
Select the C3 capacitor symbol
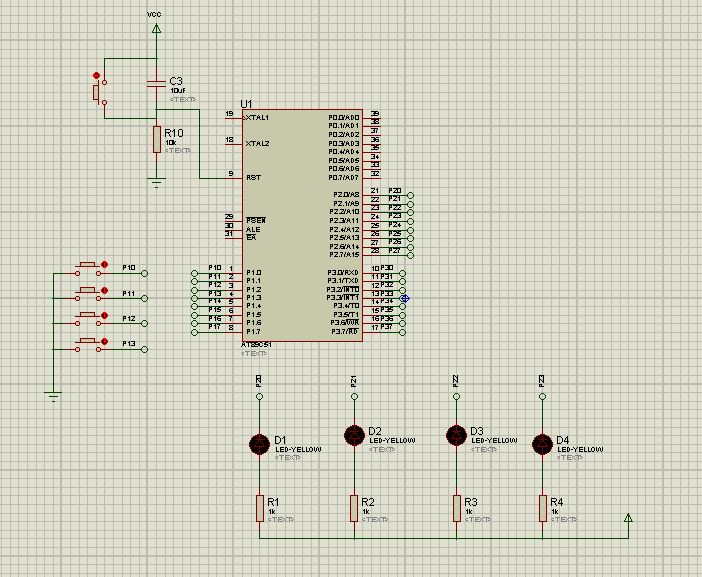pos(156,82)
